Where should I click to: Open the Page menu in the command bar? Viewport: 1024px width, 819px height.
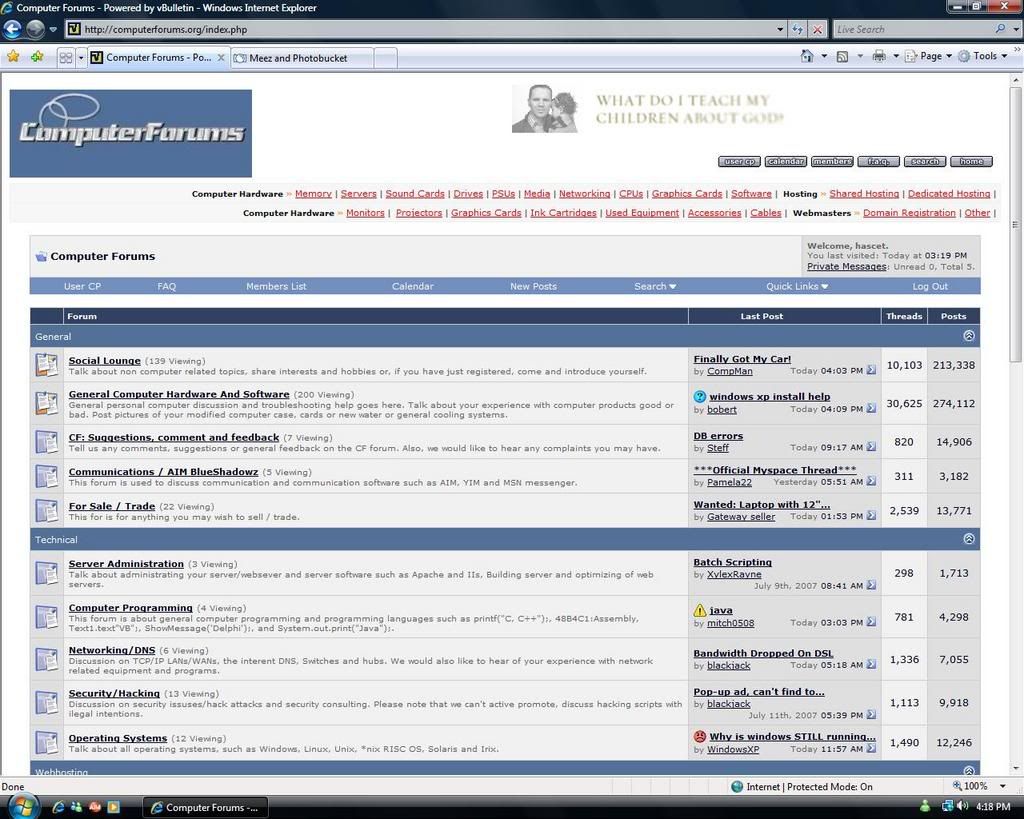pyautogui.click(x=929, y=56)
